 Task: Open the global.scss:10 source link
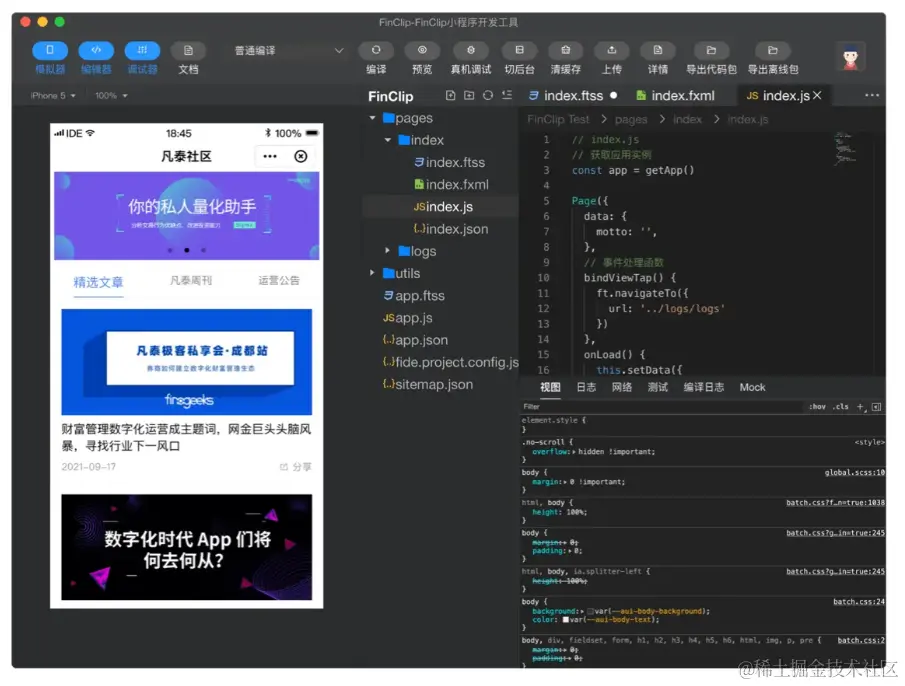pos(854,473)
